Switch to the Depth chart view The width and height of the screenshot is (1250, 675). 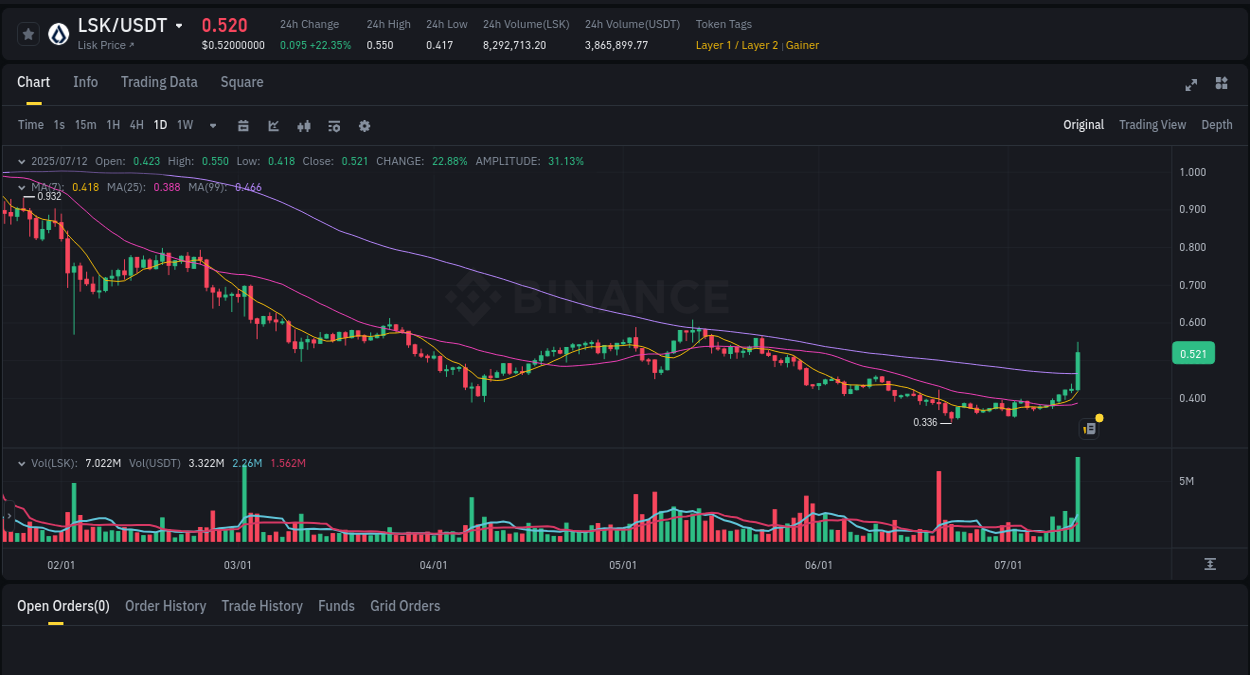click(x=1217, y=125)
